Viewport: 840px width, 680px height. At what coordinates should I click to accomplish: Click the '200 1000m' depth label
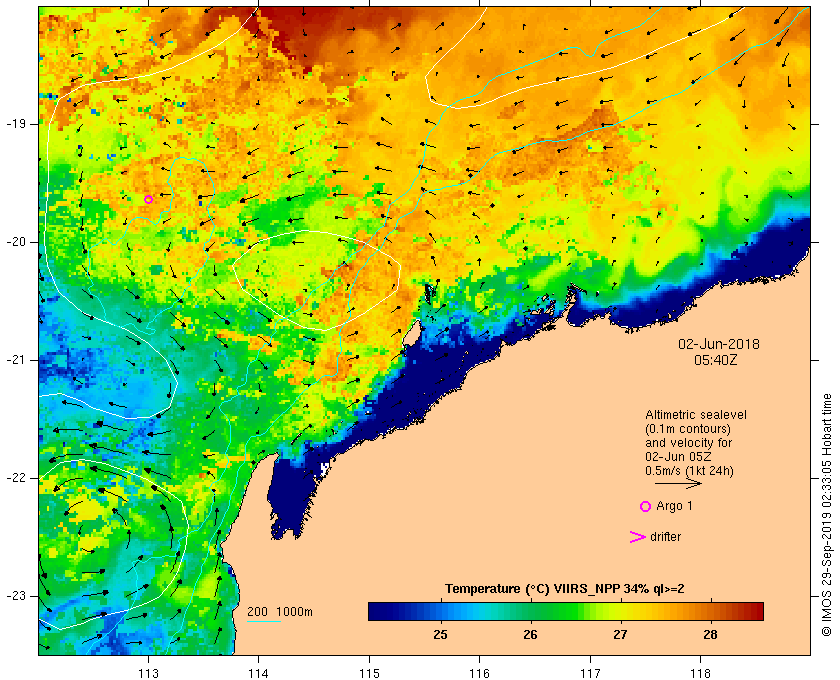[280, 612]
